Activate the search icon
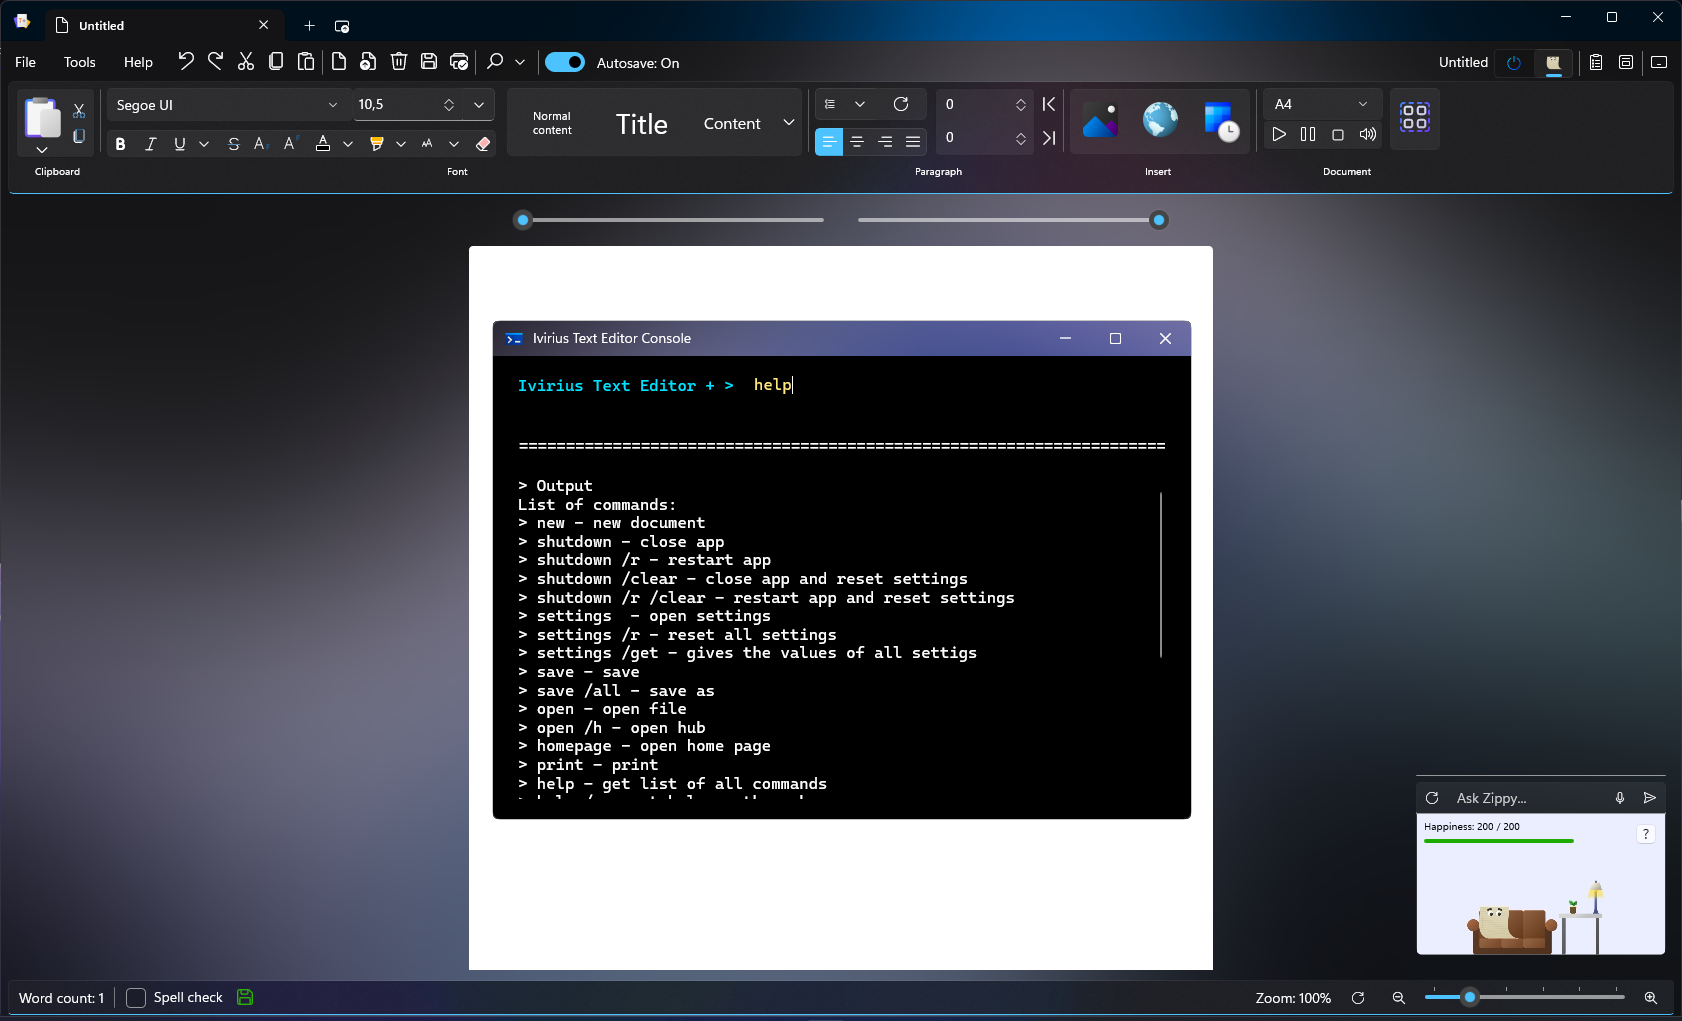Viewport: 1682px width, 1021px height. click(492, 61)
